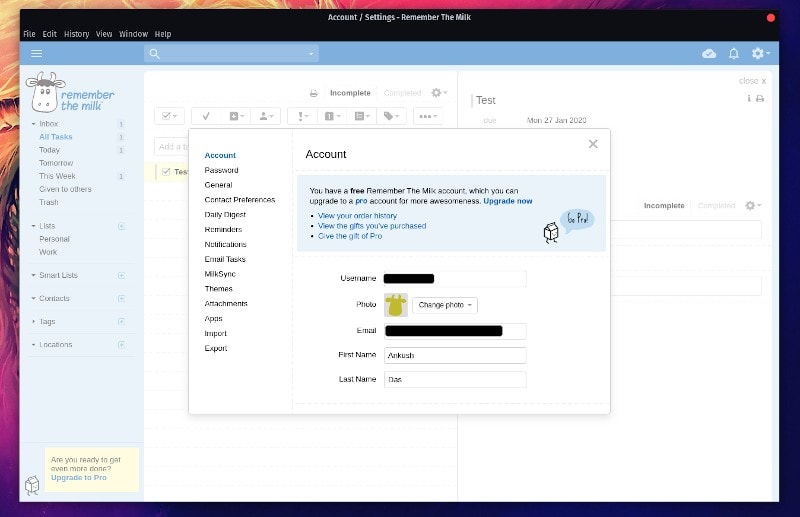This screenshot has width=800, height=517.
Task: Click the complete task checkmark button
Action: 206,116
